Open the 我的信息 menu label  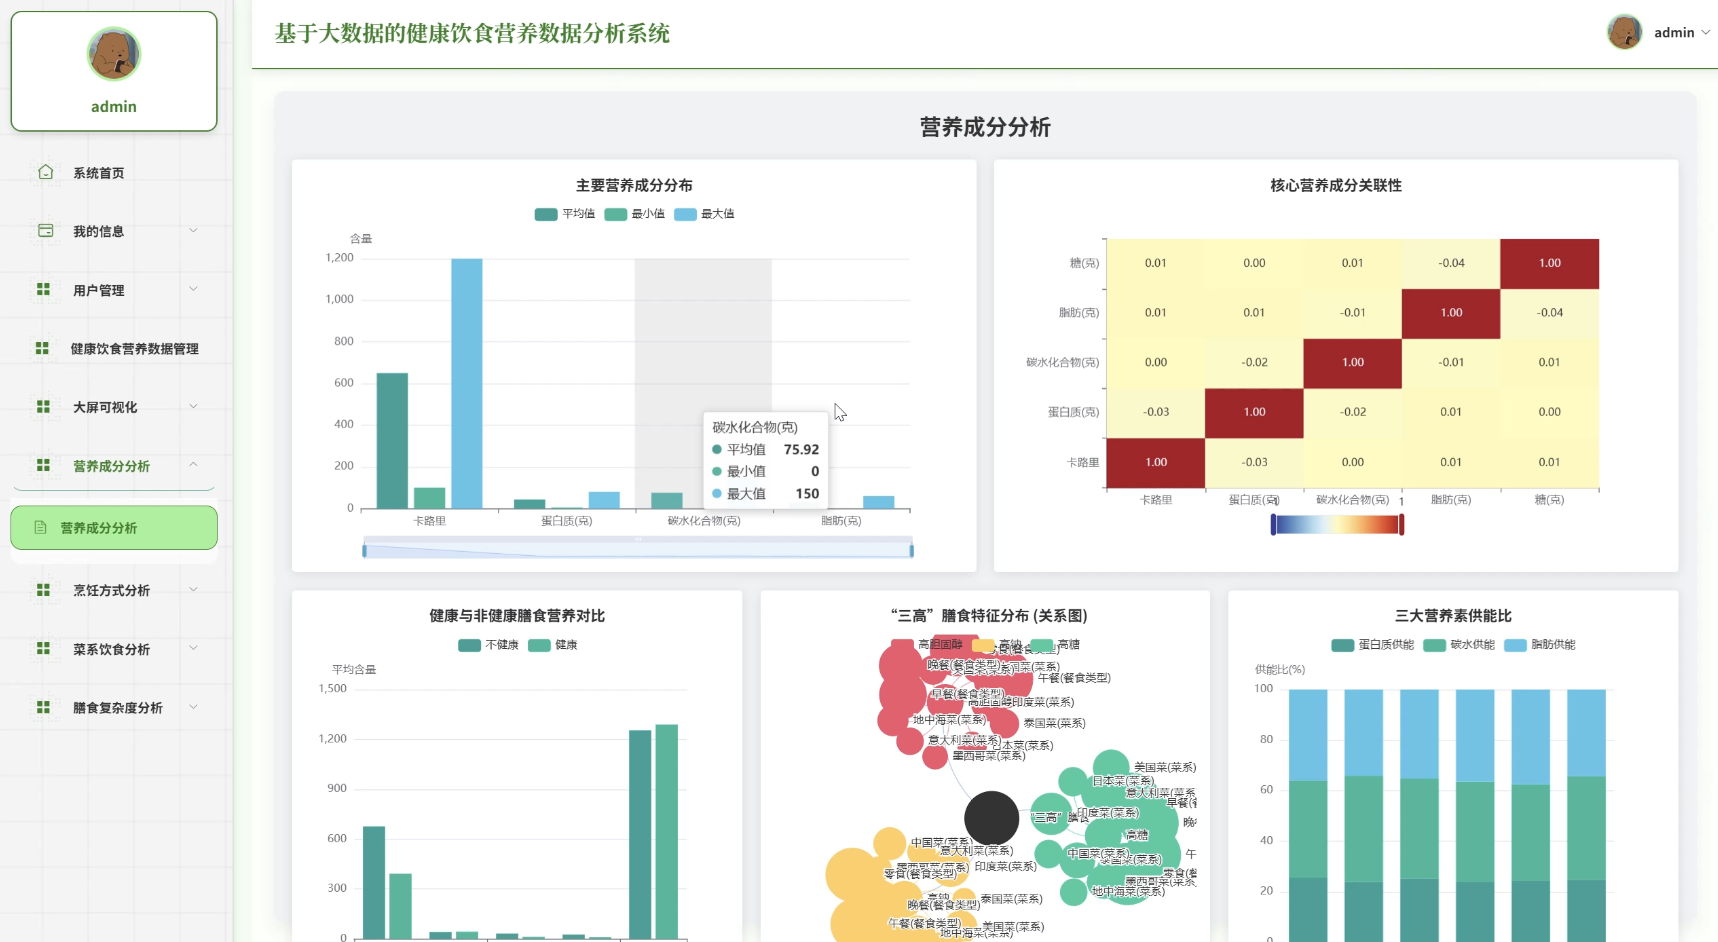[x=99, y=231]
